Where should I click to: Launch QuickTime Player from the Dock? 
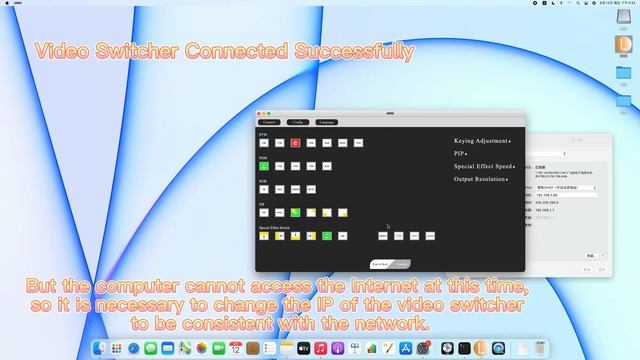coord(498,348)
